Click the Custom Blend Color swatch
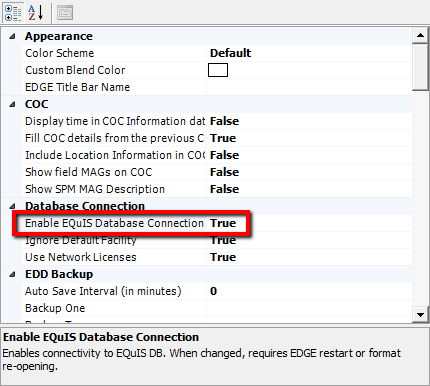This screenshot has width=430, height=386. 218,70
